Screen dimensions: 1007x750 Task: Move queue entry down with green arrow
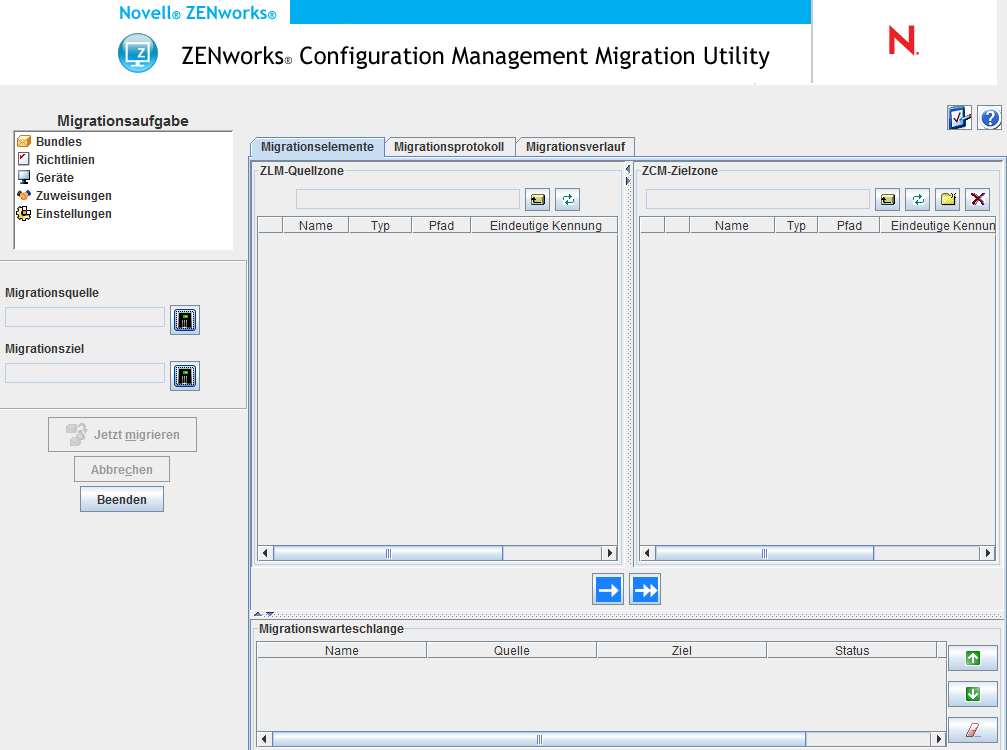[x=971, y=694]
